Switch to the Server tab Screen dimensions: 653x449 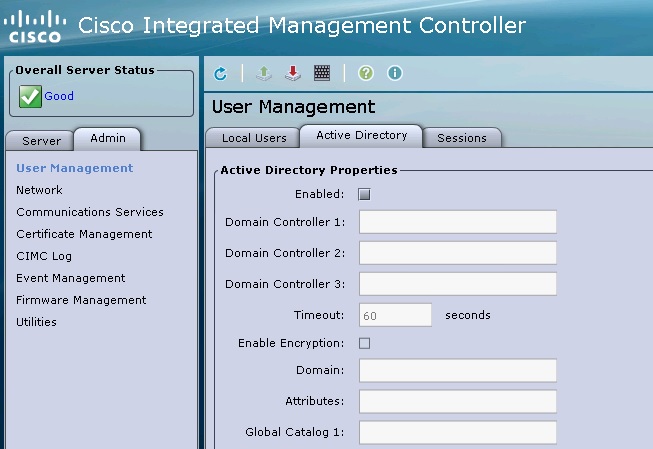coord(40,141)
